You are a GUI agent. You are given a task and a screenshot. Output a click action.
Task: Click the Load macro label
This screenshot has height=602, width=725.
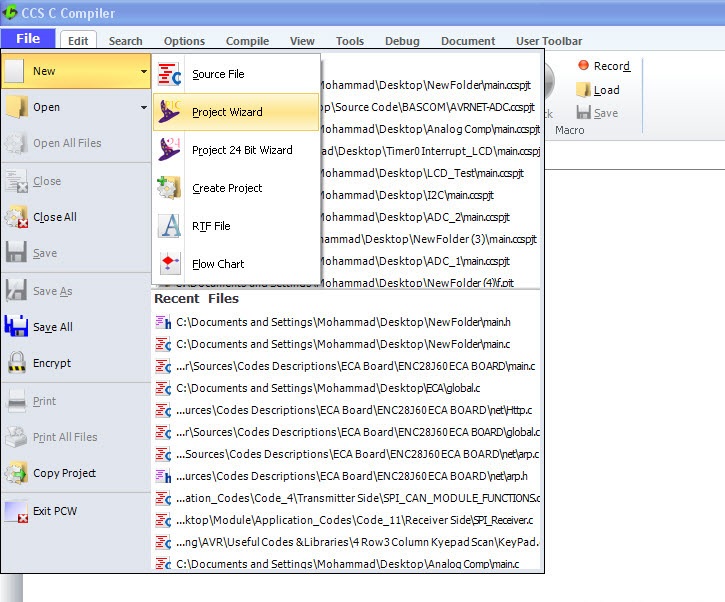(x=606, y=90)
